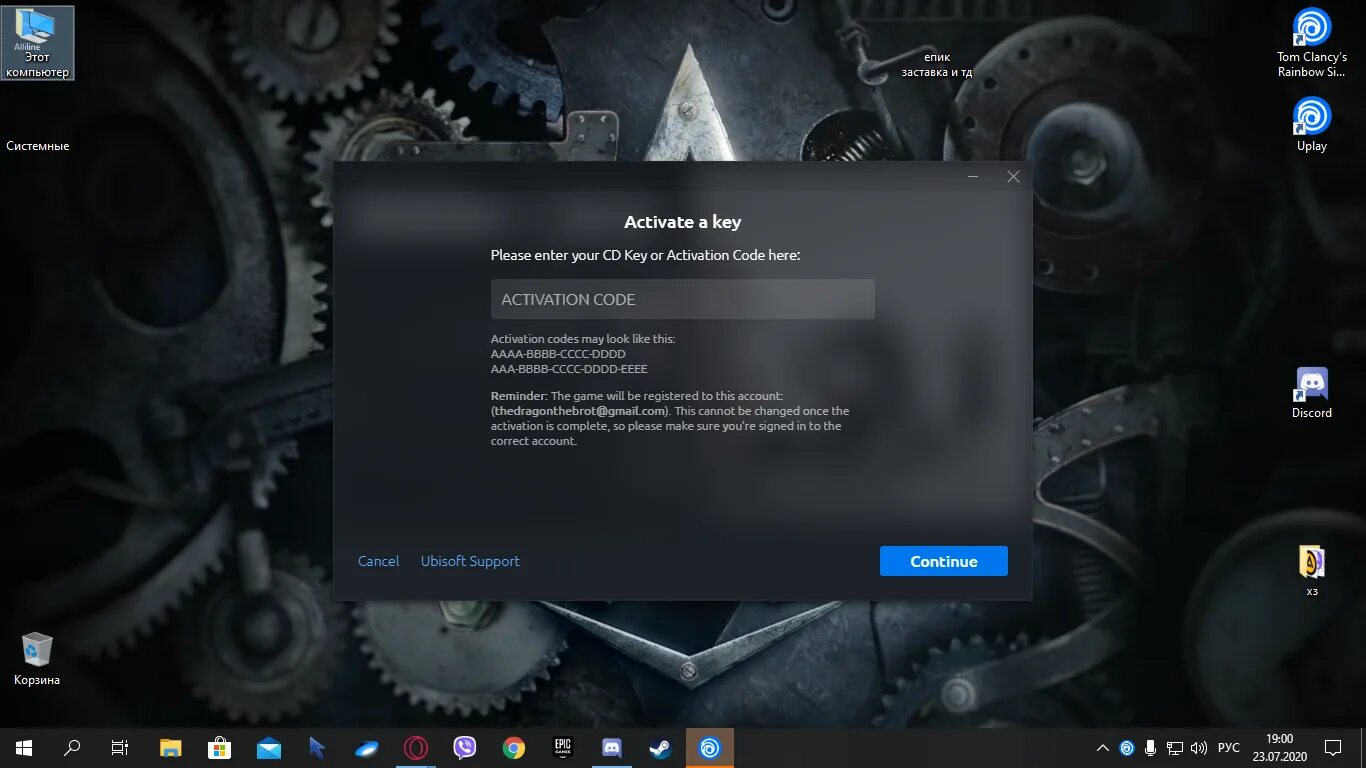The height and width of the screenshot is (768, 1366).
Task: Click the AAA-BBBB-CCCC-DDDD-EEEE example code
Action: click(569, 369)
